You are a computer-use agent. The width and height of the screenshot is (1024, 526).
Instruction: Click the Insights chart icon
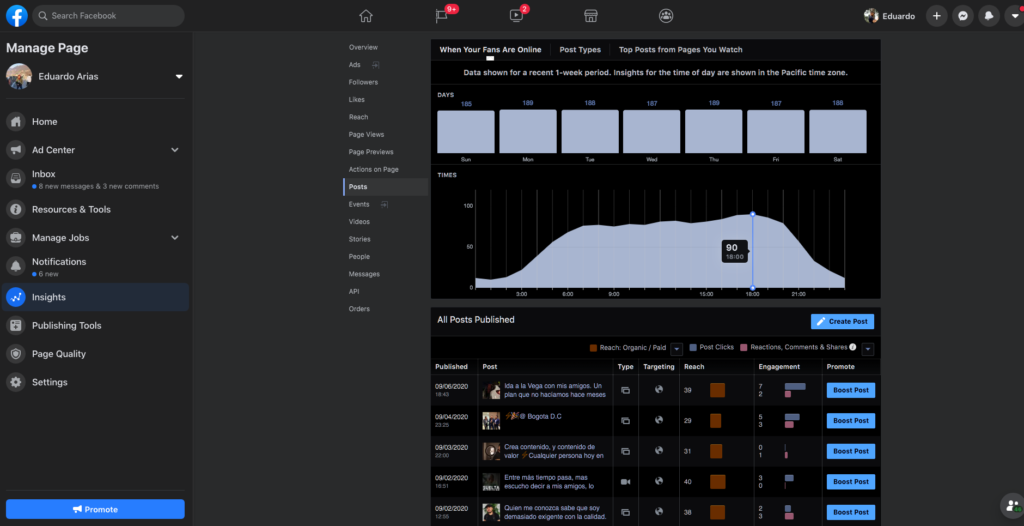click(16, 297)
